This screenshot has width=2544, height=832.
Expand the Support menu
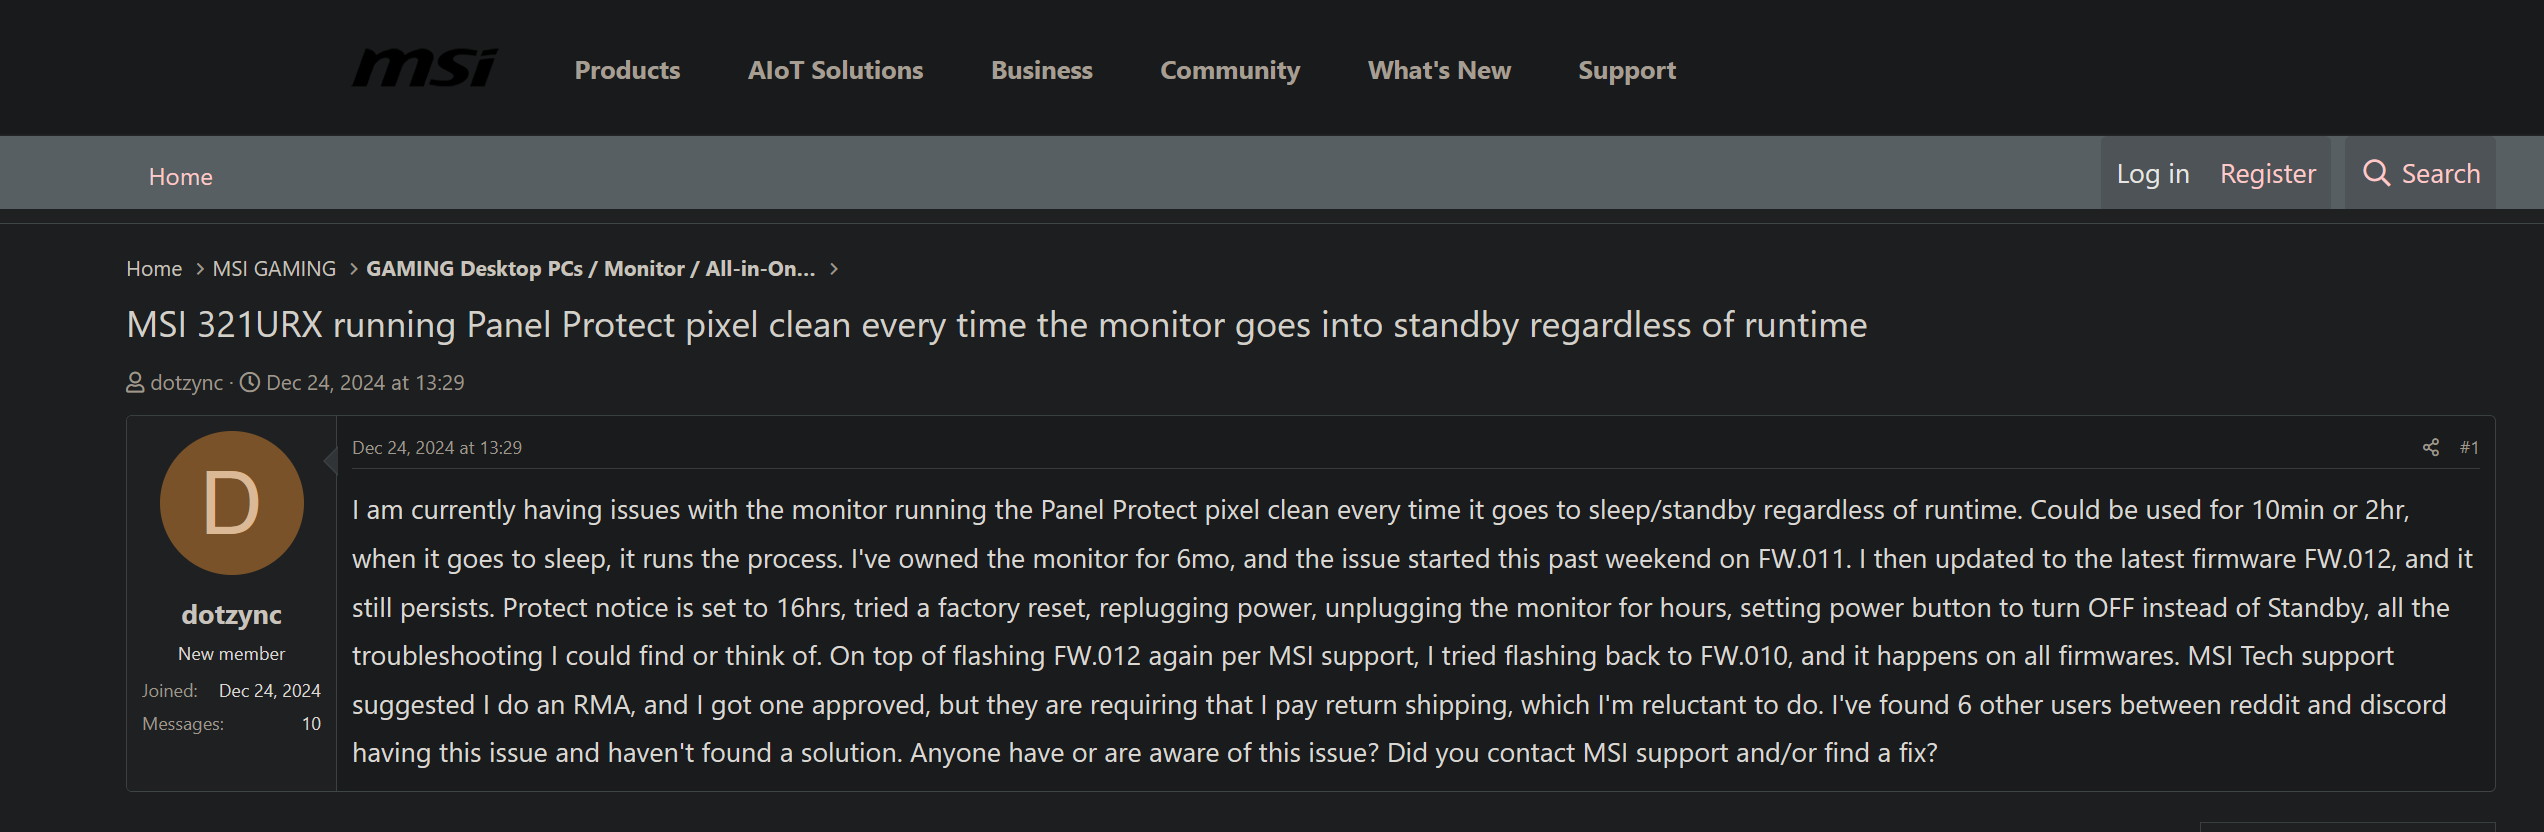tap(1626, 70)
